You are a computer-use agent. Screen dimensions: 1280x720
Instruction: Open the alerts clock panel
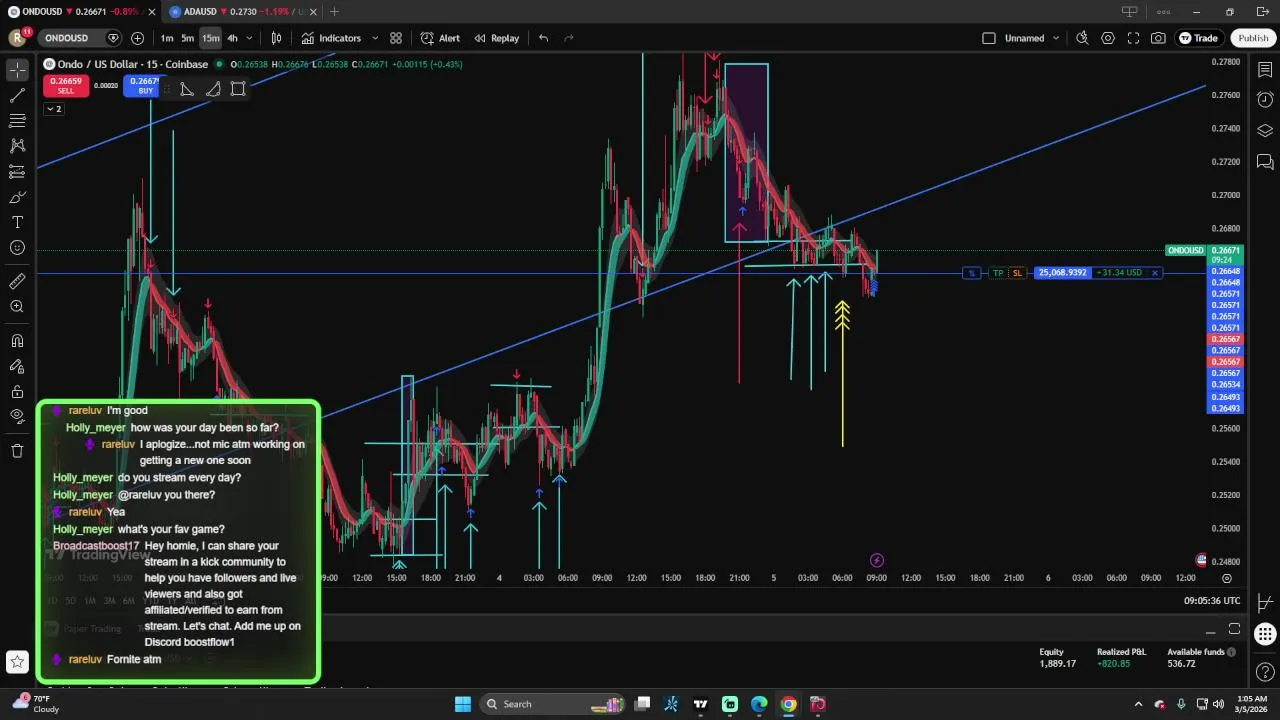(x=1265, y=100)
